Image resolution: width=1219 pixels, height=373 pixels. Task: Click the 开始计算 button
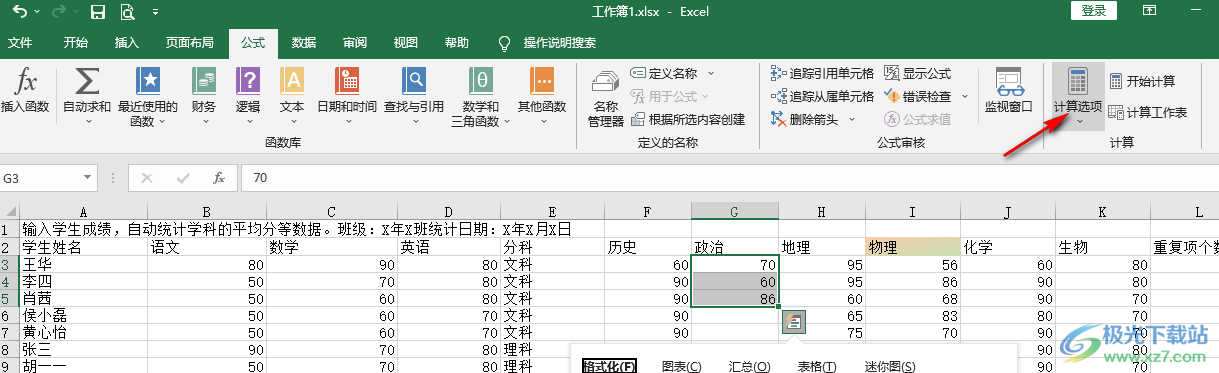pos(1141,81)
